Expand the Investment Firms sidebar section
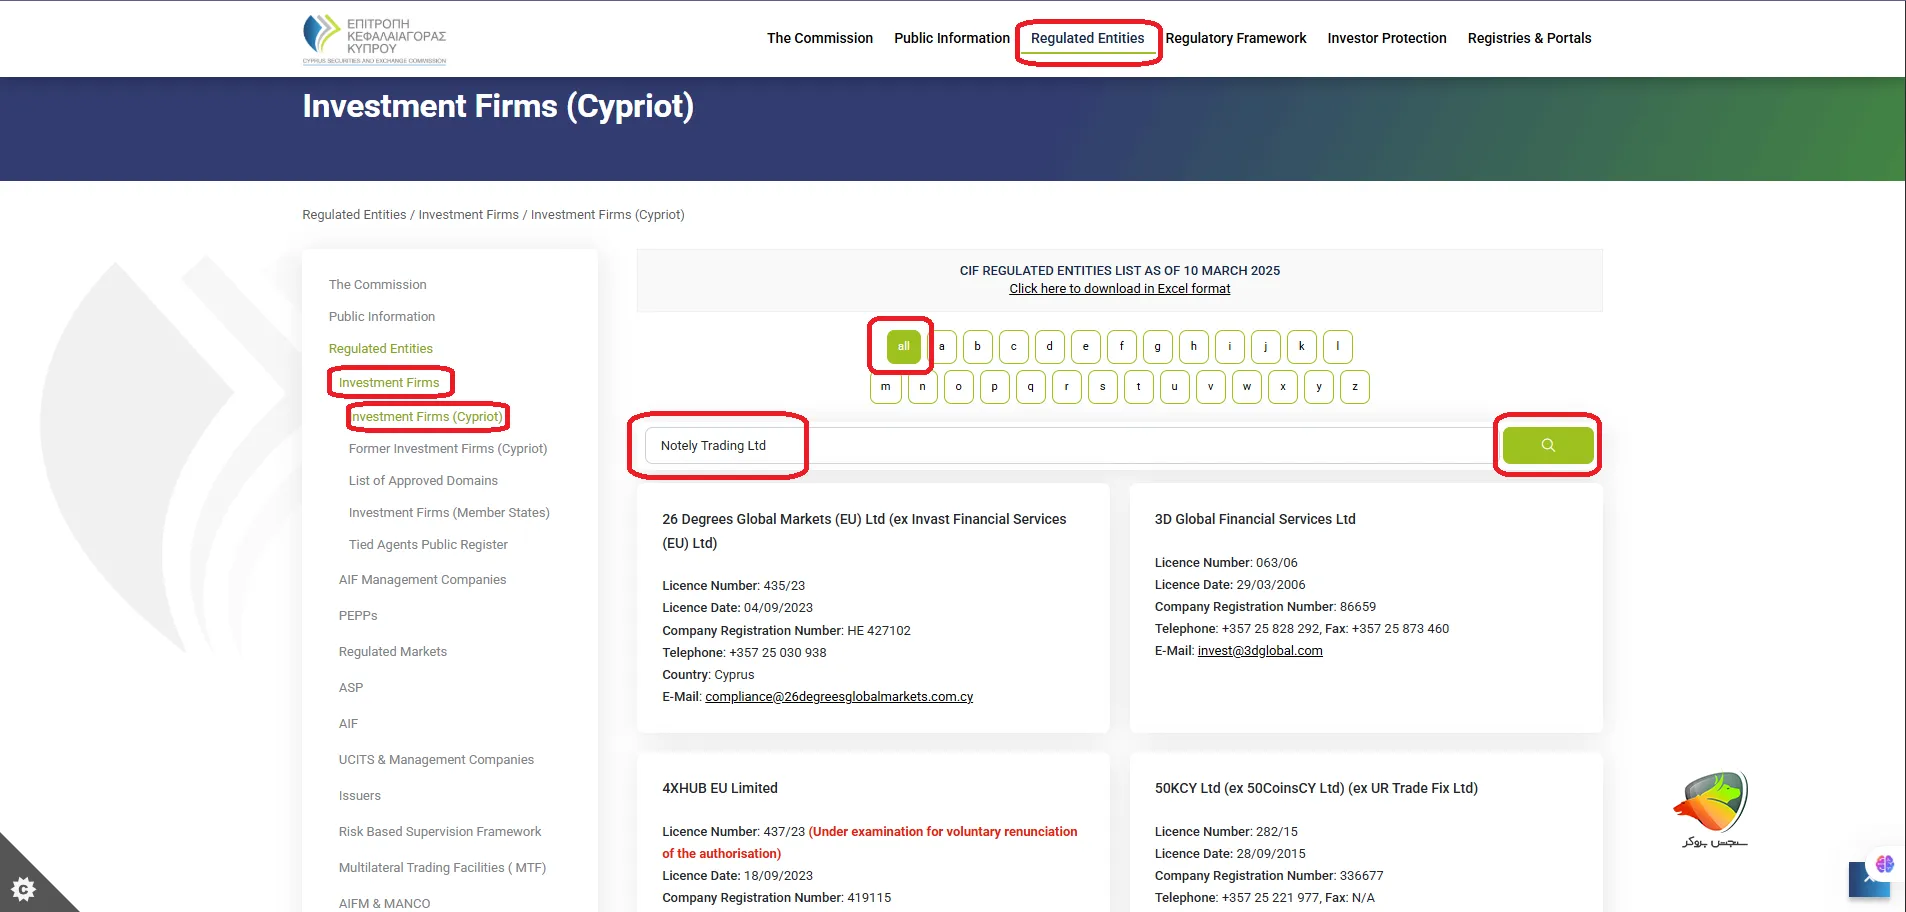The width and height of the screenshot is (1906, 912). click(x=389, y=382)
